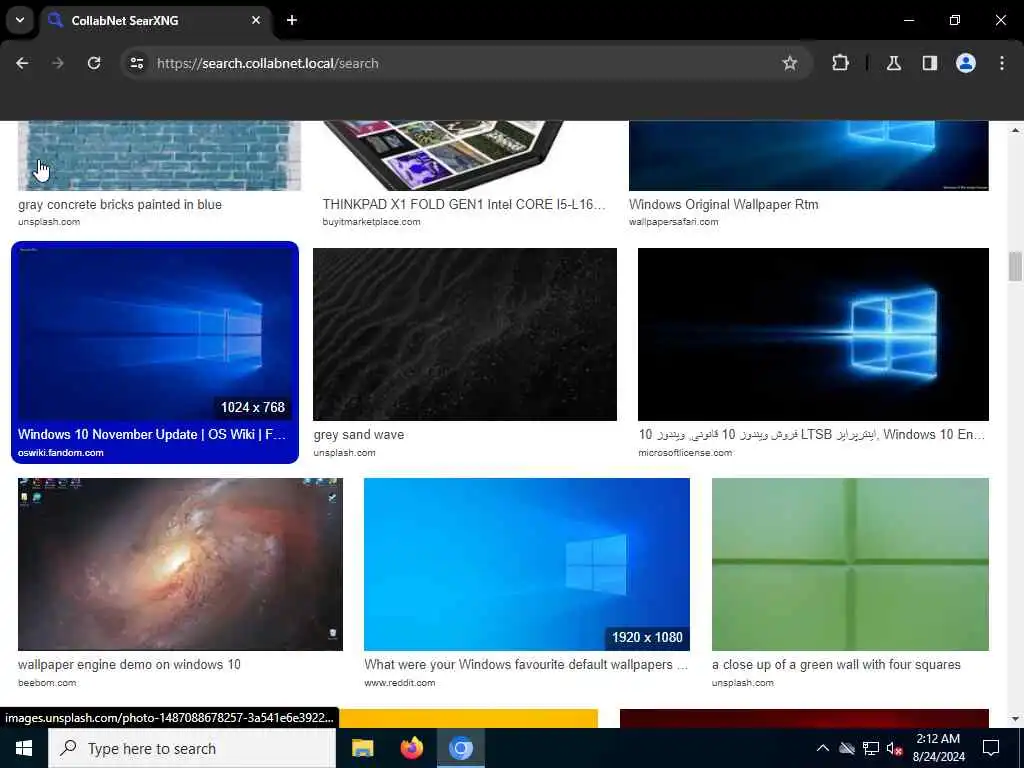Go back to the previous page
1024x768 pixels.
coord(22,63)
